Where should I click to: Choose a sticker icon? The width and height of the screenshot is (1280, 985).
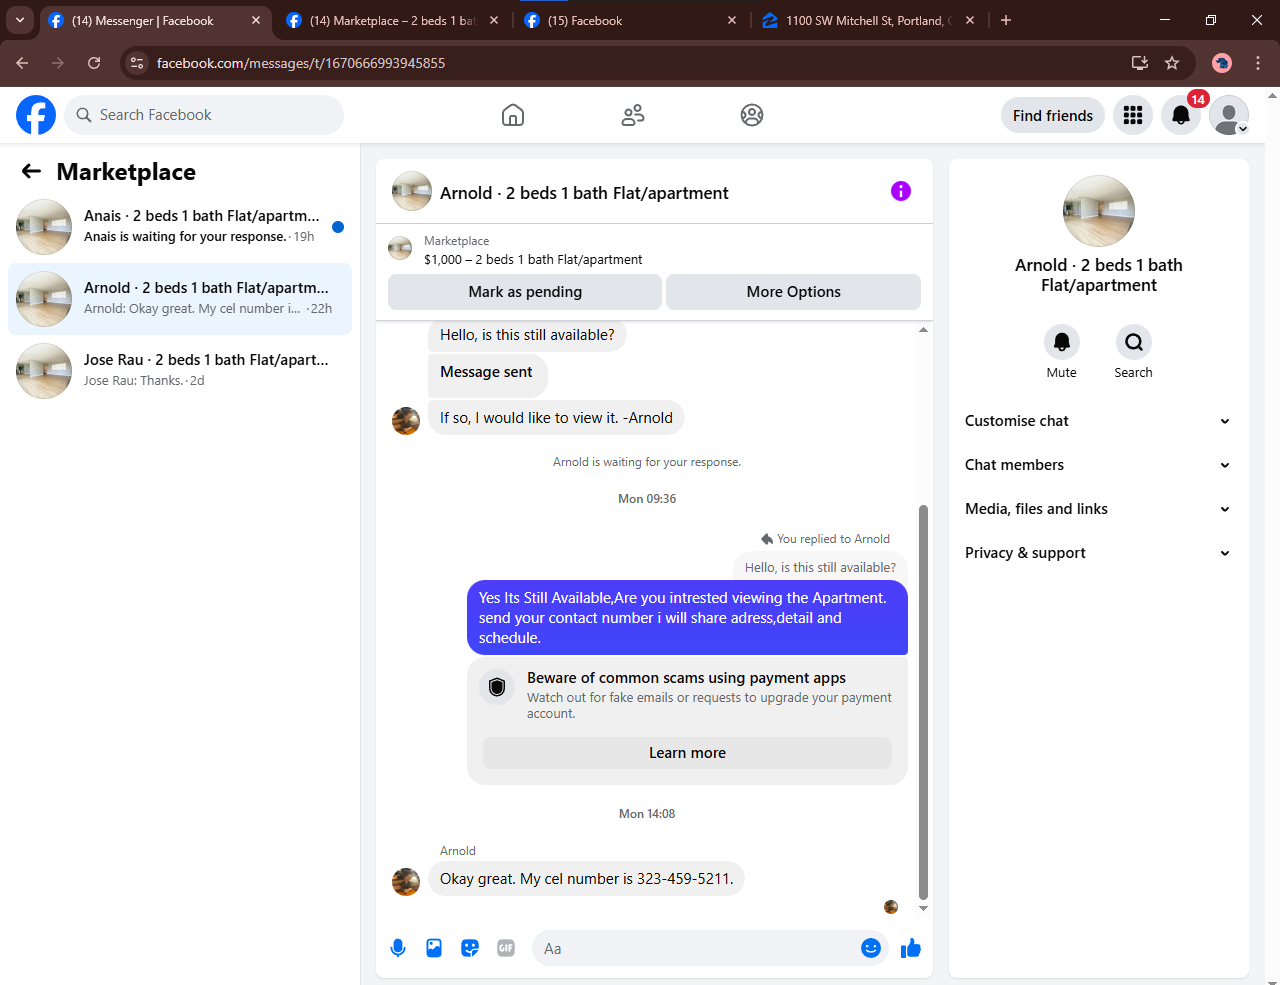tap(470, 948)
